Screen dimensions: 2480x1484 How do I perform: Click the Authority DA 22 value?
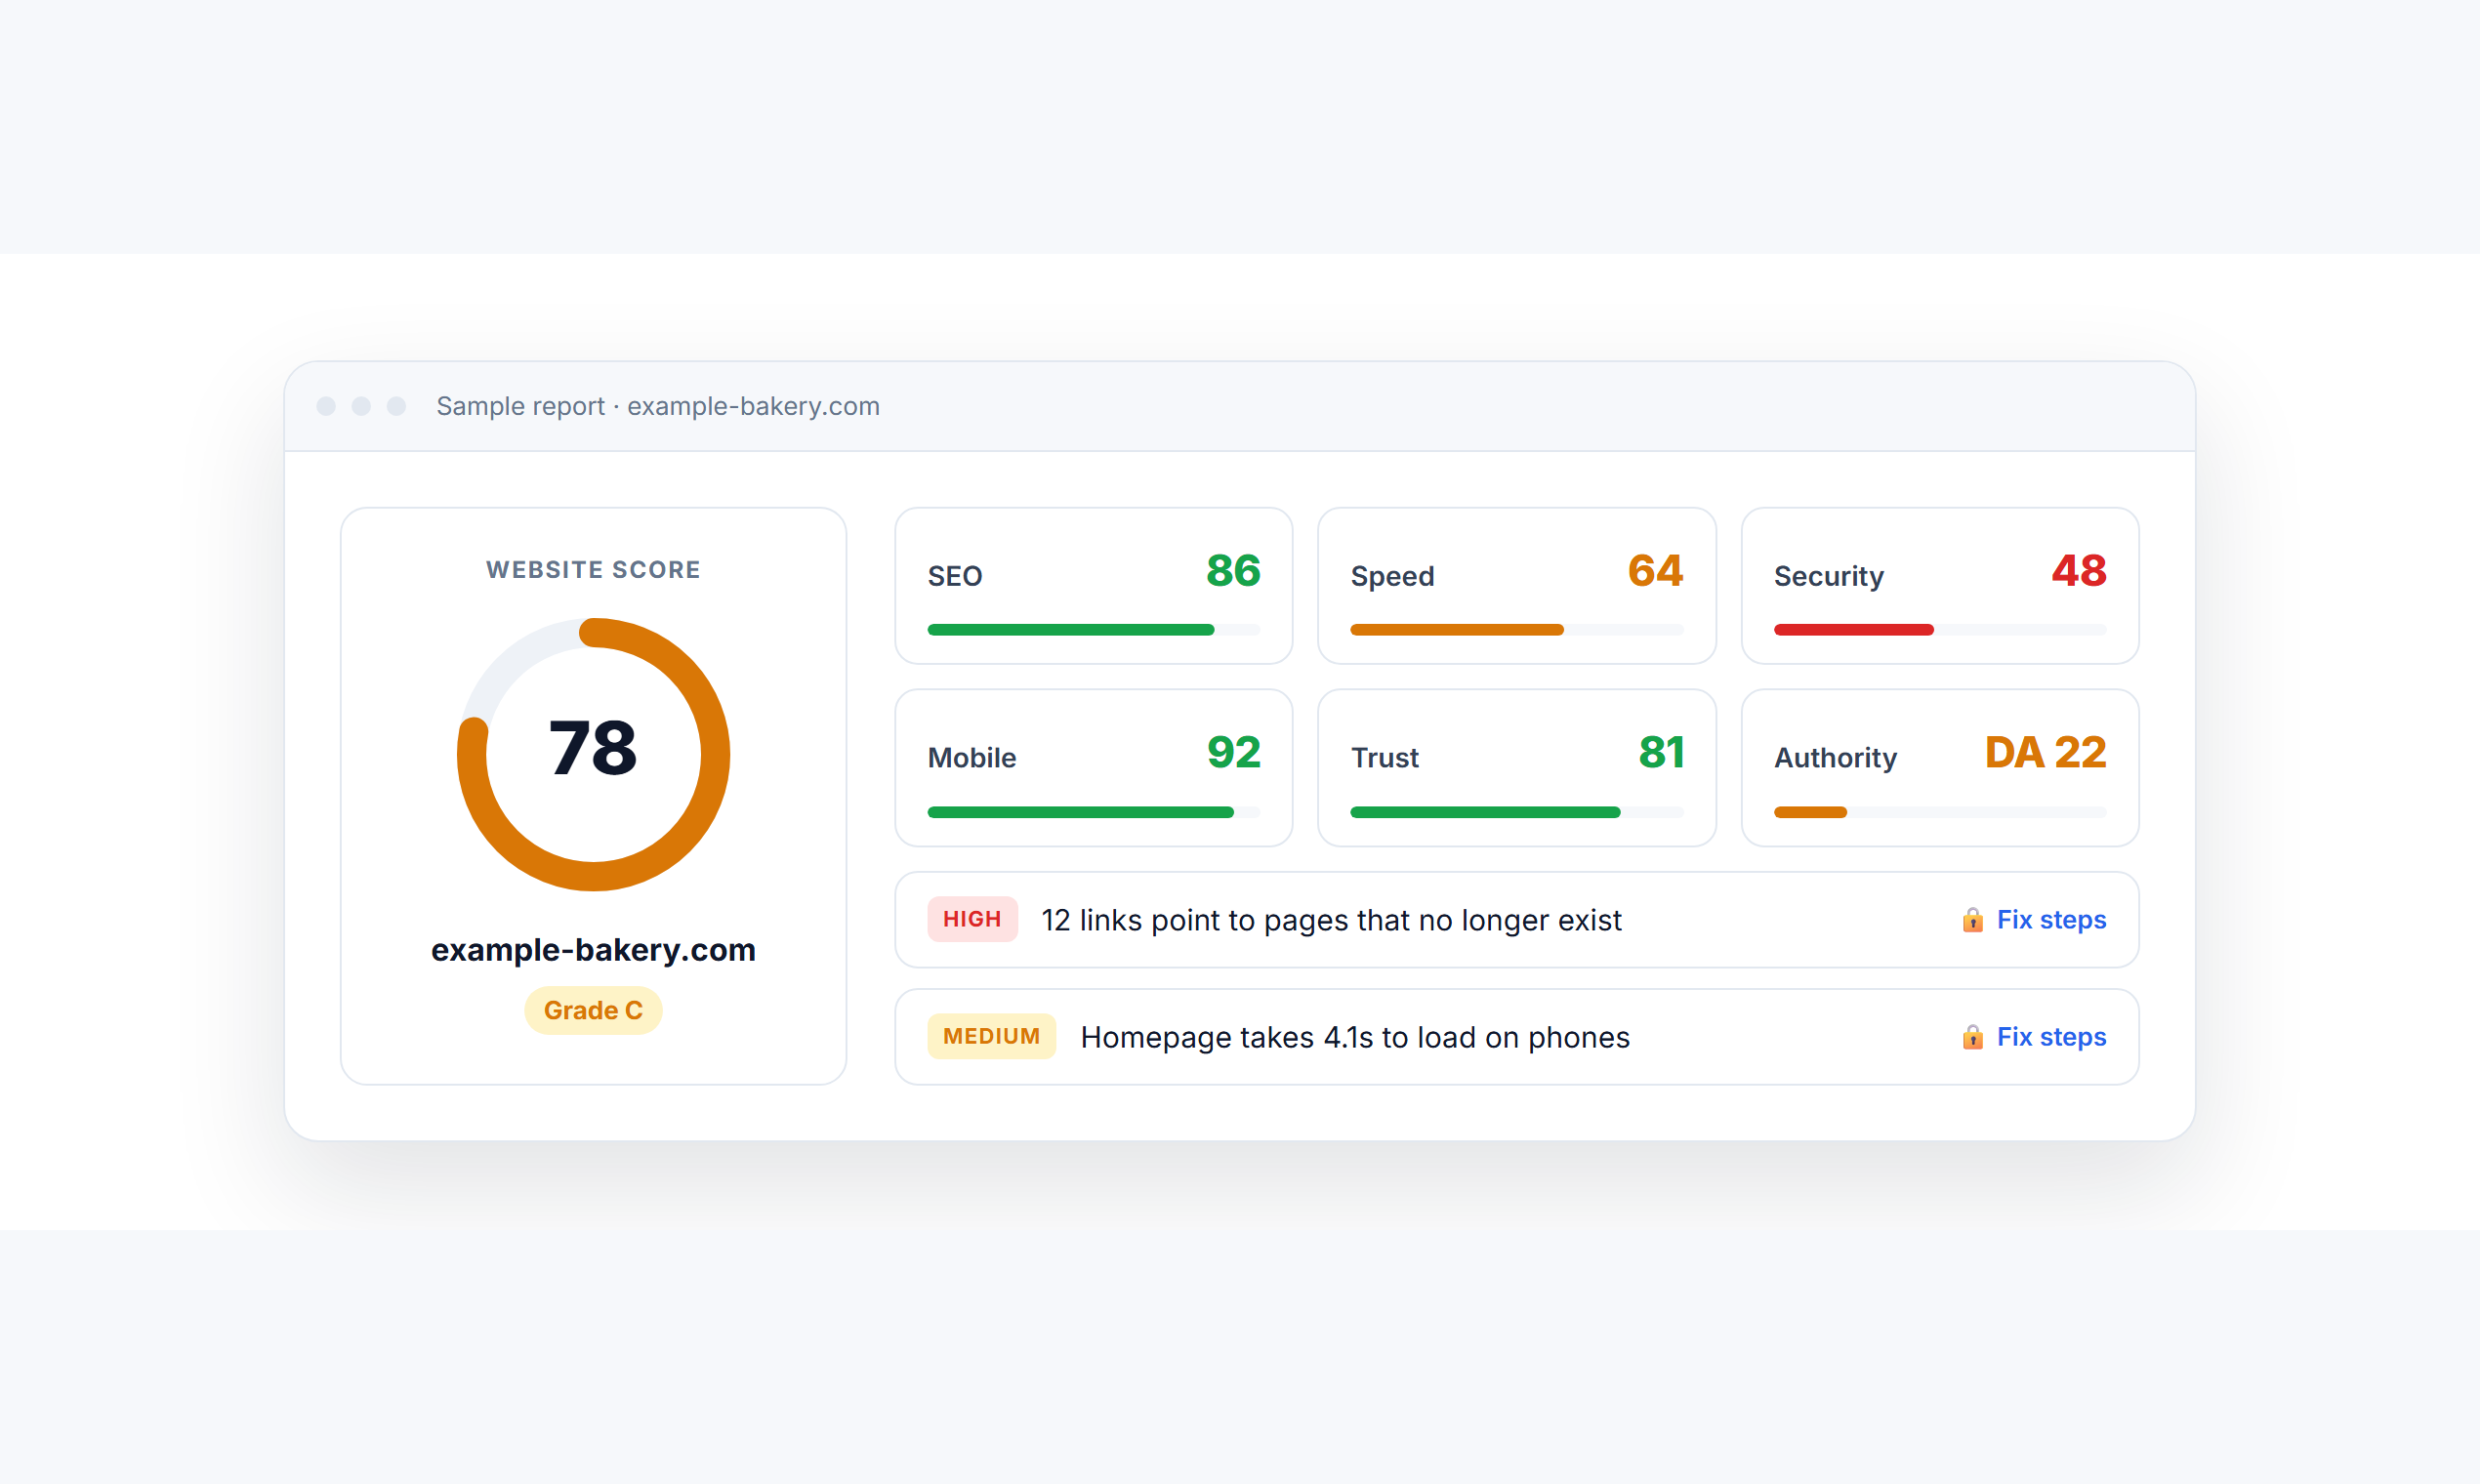[2045, 752]
